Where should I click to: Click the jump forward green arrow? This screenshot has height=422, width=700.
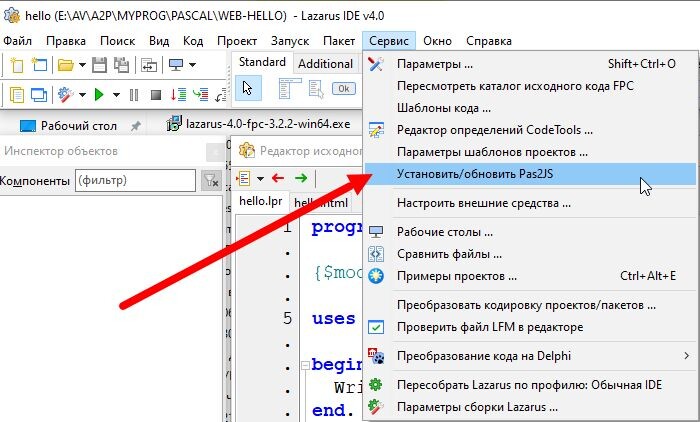(301, 179)
